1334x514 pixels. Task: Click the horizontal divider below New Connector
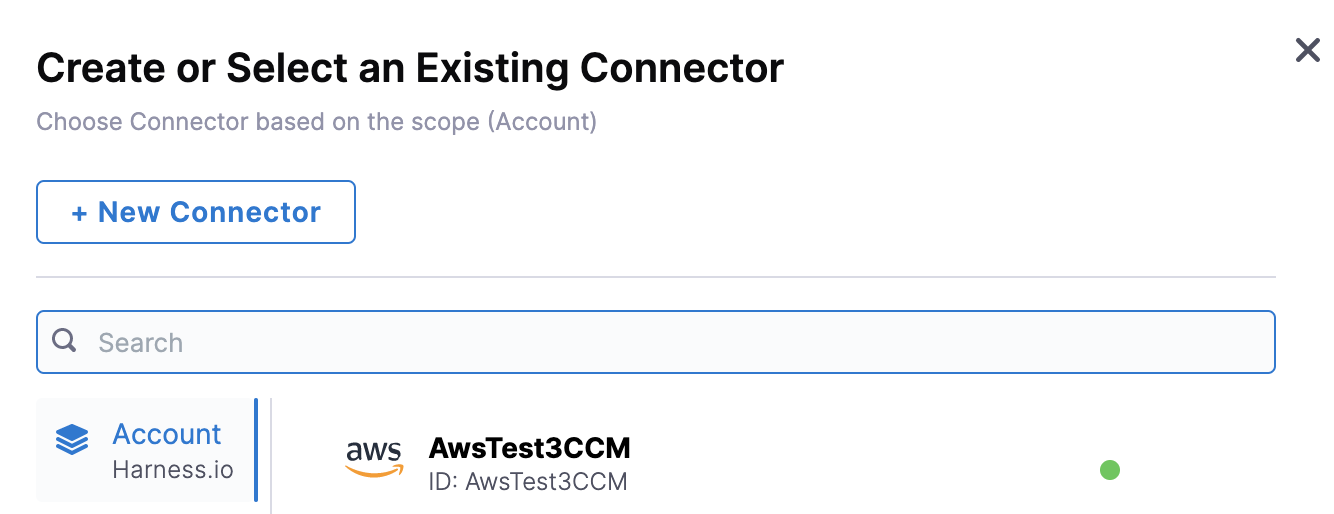(x=656, y=276)
